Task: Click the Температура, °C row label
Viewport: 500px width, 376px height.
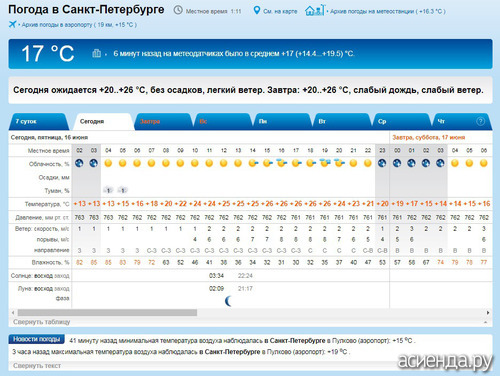Action: click(x=47, y=204)
